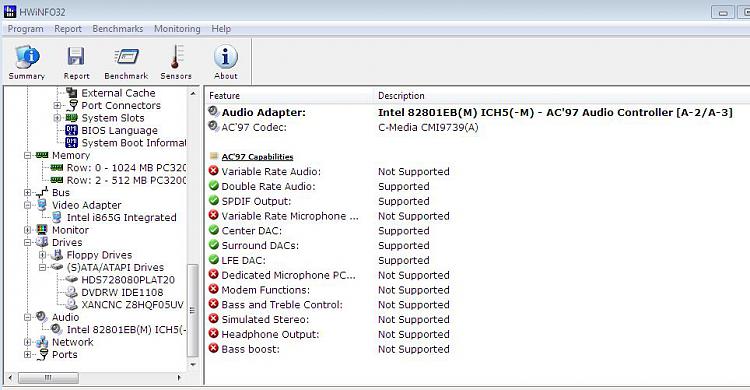Click the tree horizontal scrollbar thumb
The image size is (750, 390).
click(x=48, y=378)
